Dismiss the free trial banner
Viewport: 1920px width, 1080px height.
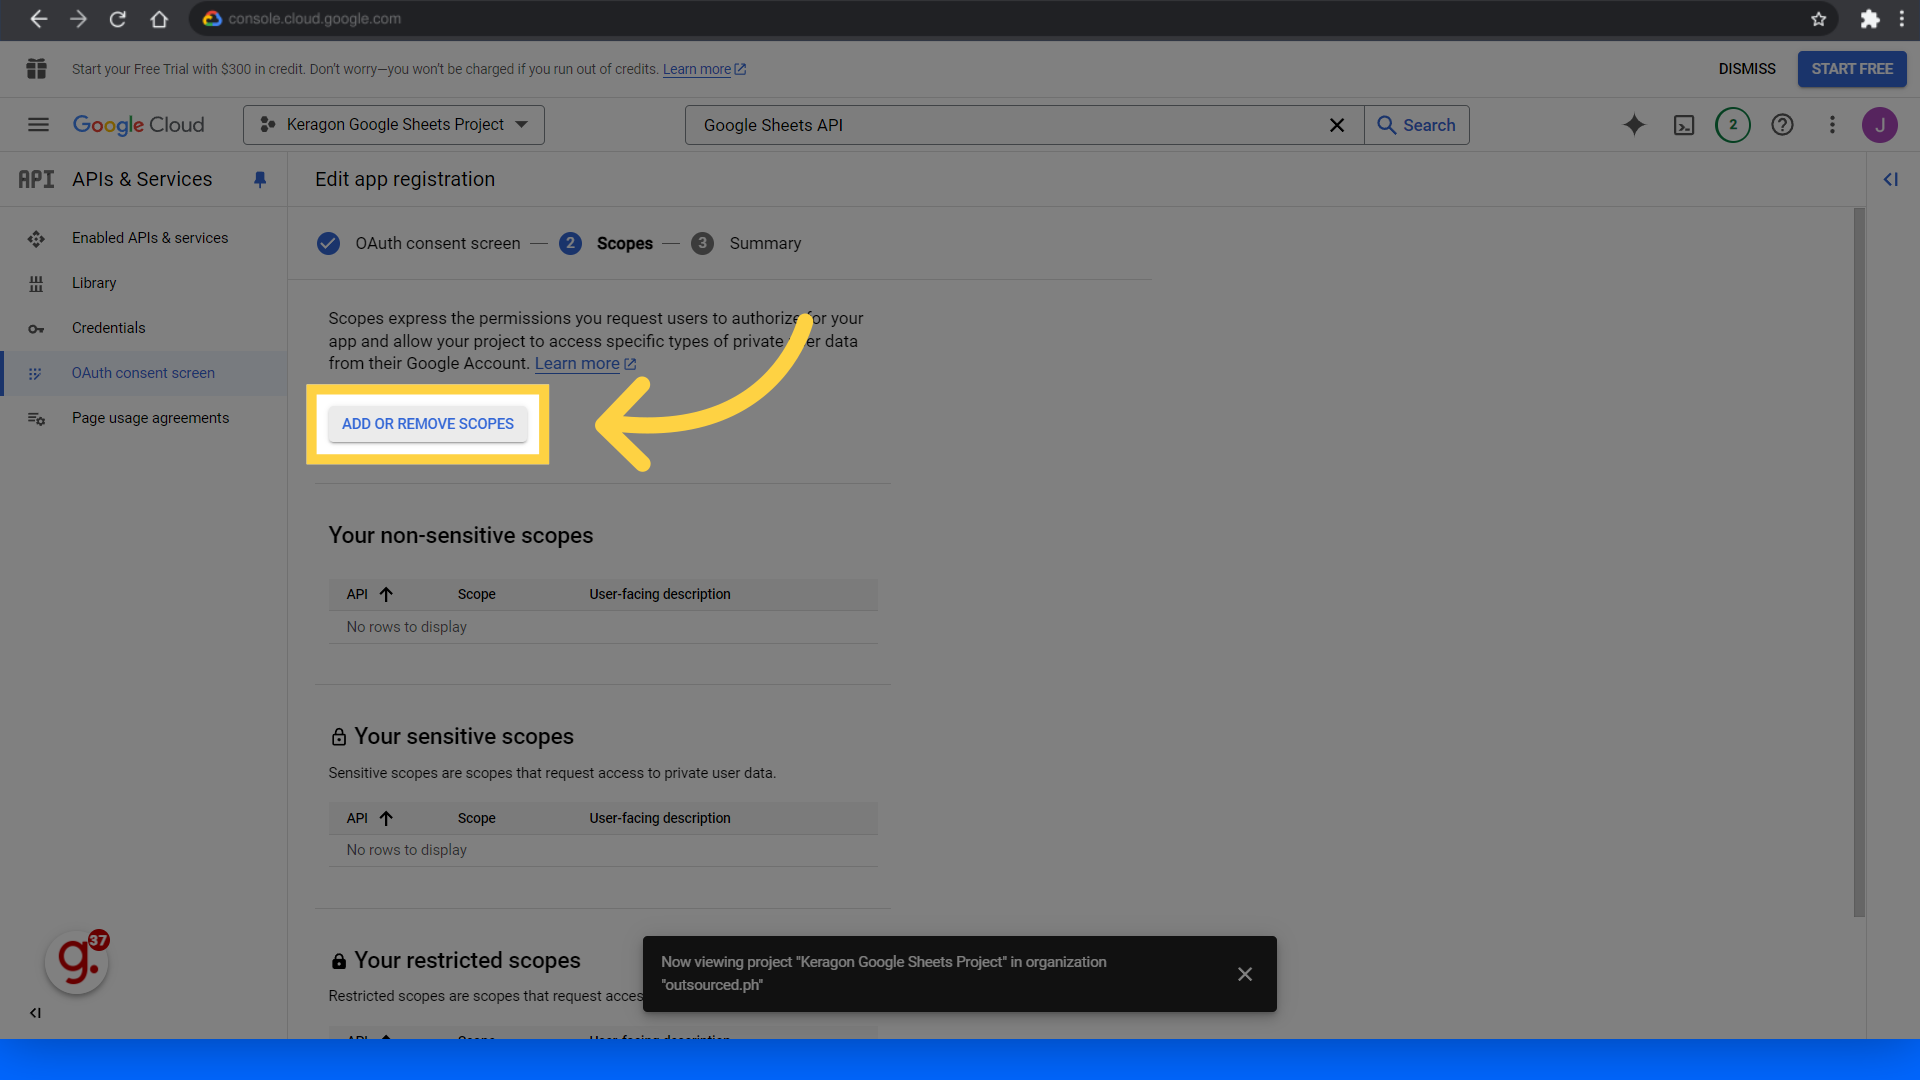pyautogui.click(x=1747, y=69)
